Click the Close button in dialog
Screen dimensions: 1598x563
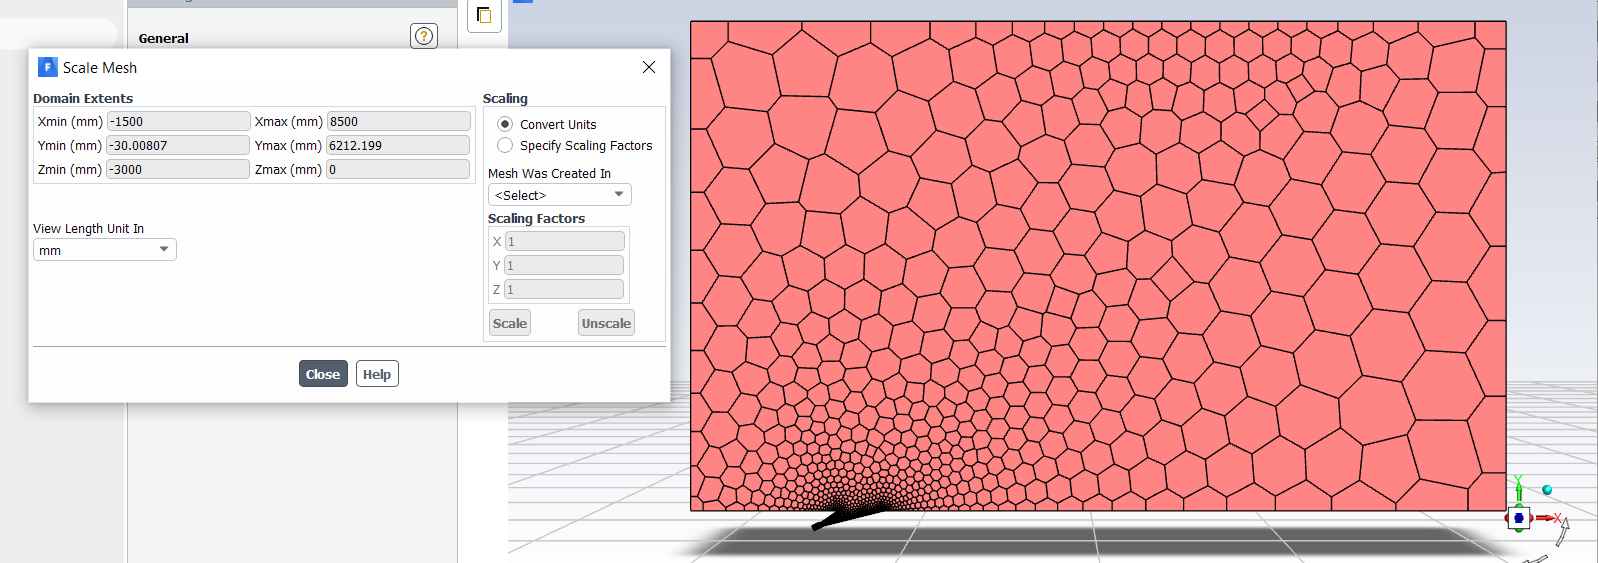coord(323,374)
